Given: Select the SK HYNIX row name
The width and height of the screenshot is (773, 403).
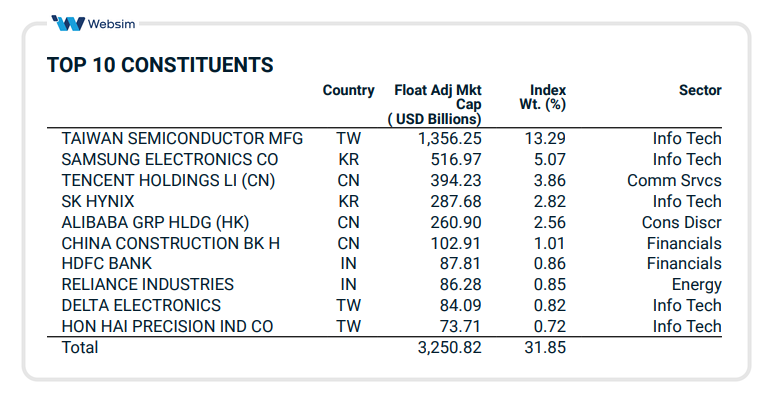Looking at the screenshot, I should (x=102, y=201).
